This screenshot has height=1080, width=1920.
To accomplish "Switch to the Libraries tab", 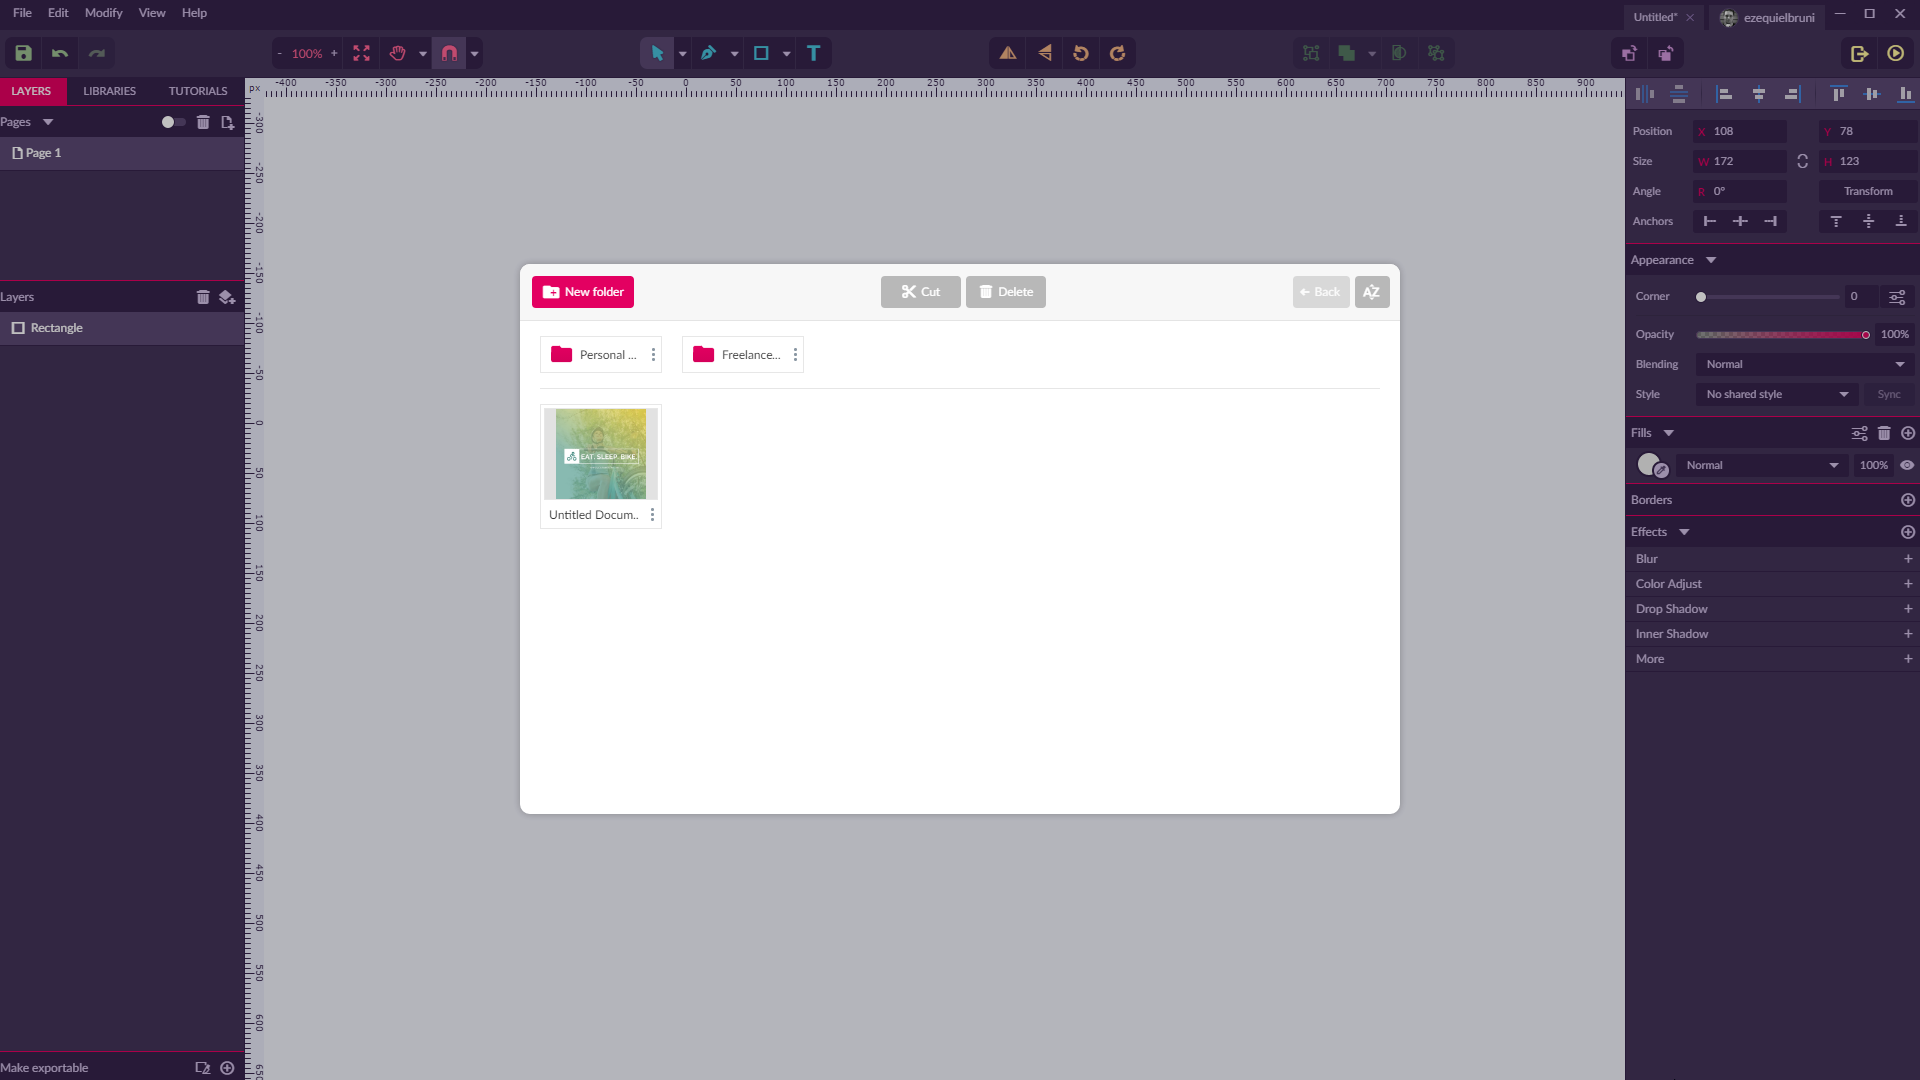I will point(109,91).
